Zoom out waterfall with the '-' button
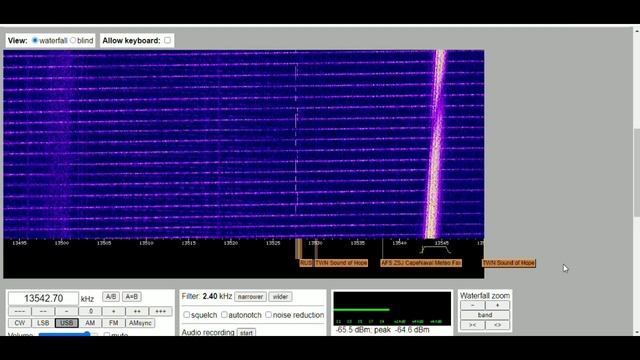This screenshot has height=360, width=640. click(x=473, y=305)
